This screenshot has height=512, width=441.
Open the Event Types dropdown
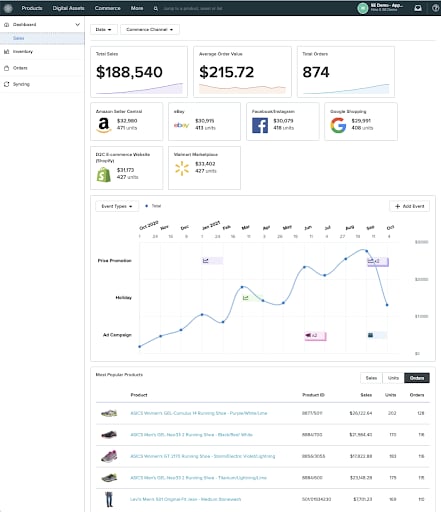pos(117,206)
